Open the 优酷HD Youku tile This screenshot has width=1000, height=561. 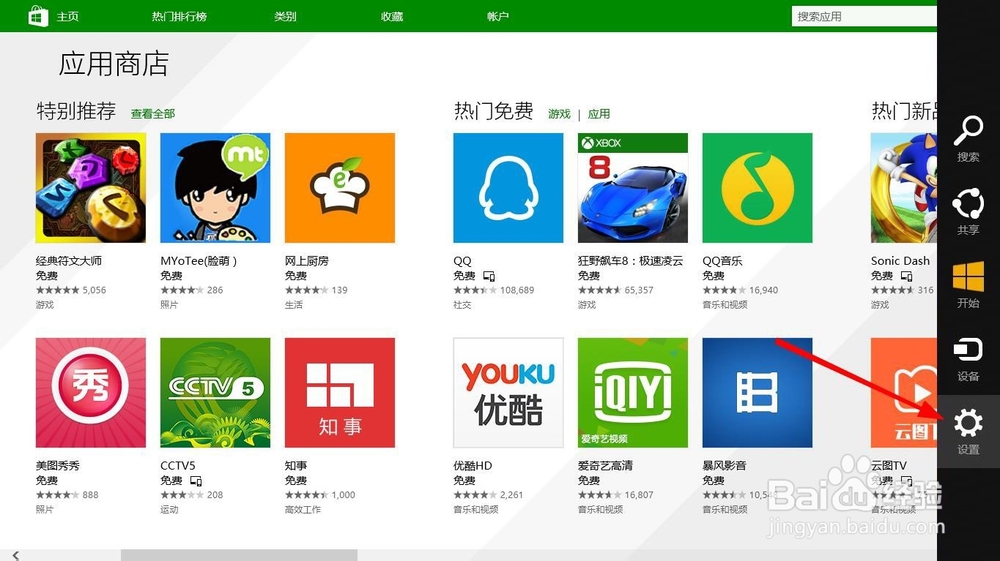point(508,393)
